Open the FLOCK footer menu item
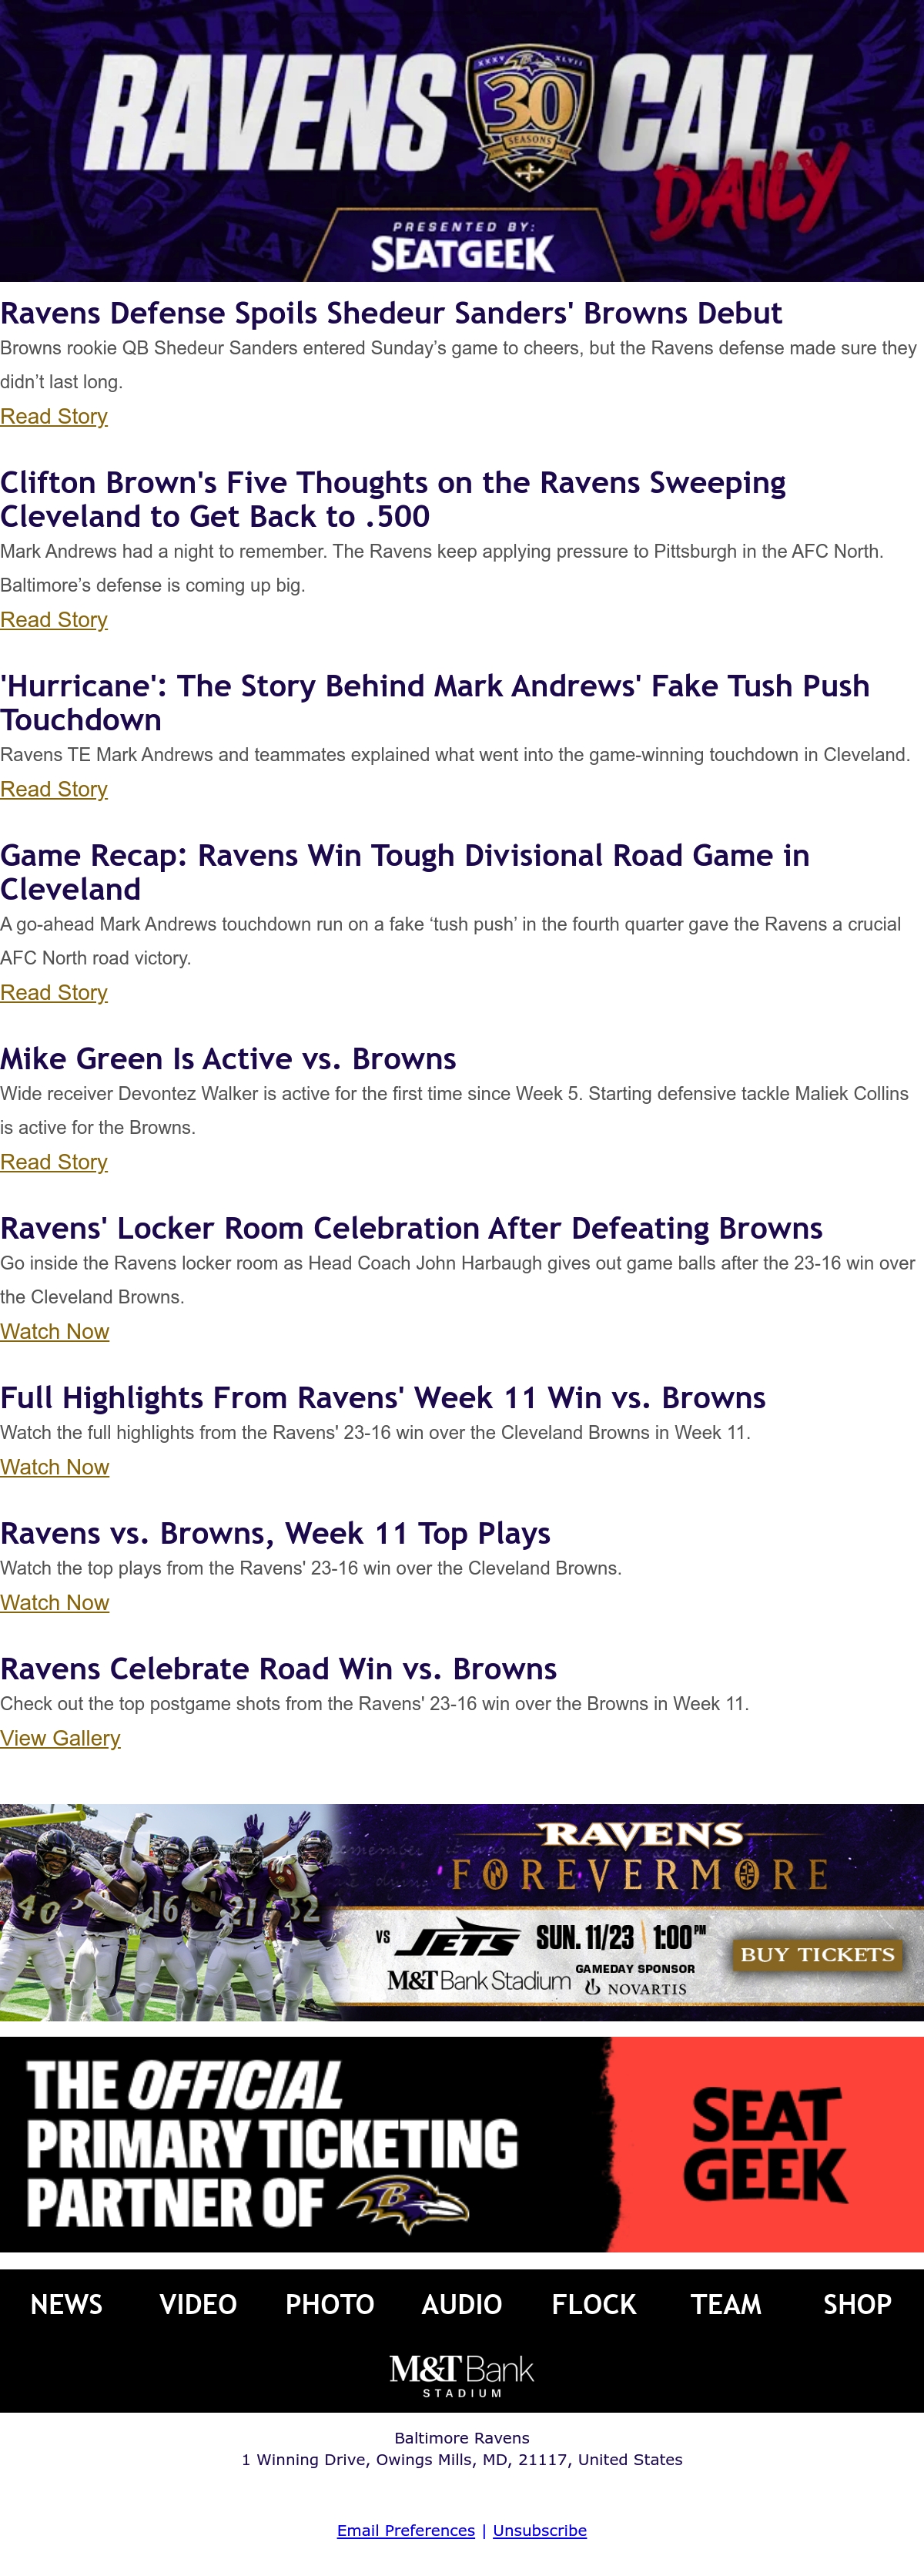Viewport: 924px width, 2576px height. coord(594,2304)
